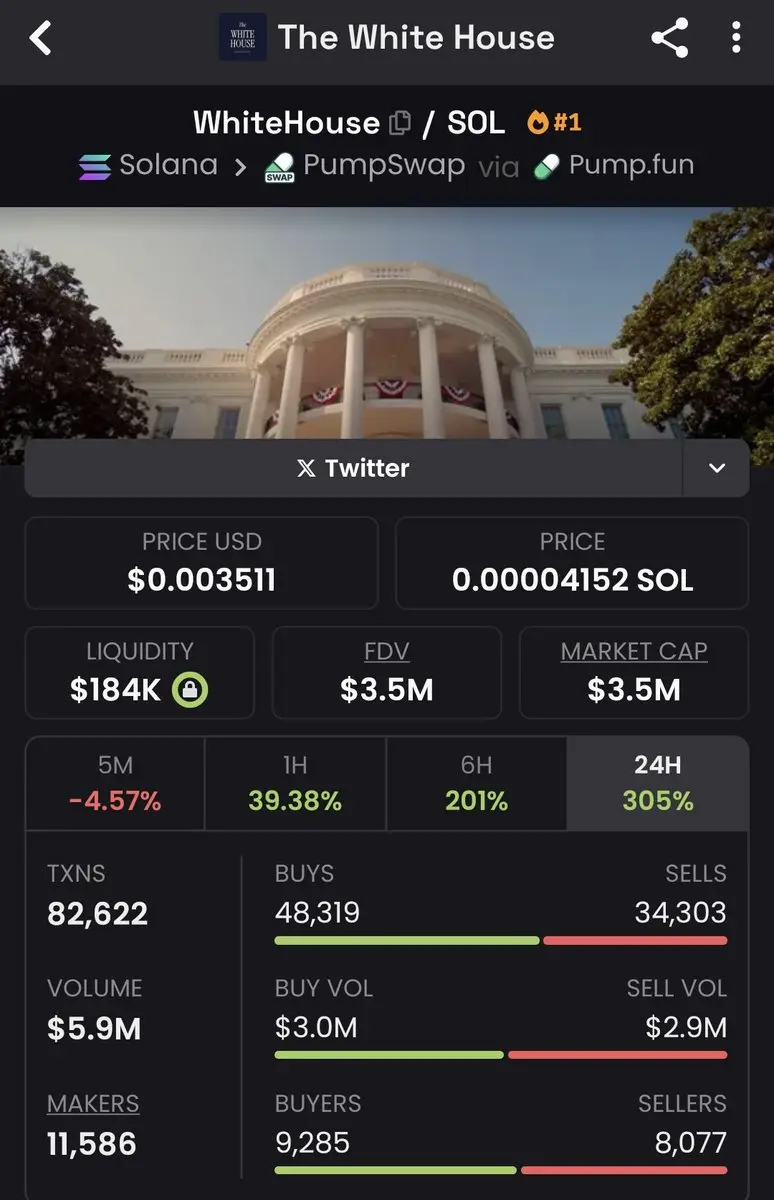
Task: Open the three-dot overflow menu
Action: (736, 39)
